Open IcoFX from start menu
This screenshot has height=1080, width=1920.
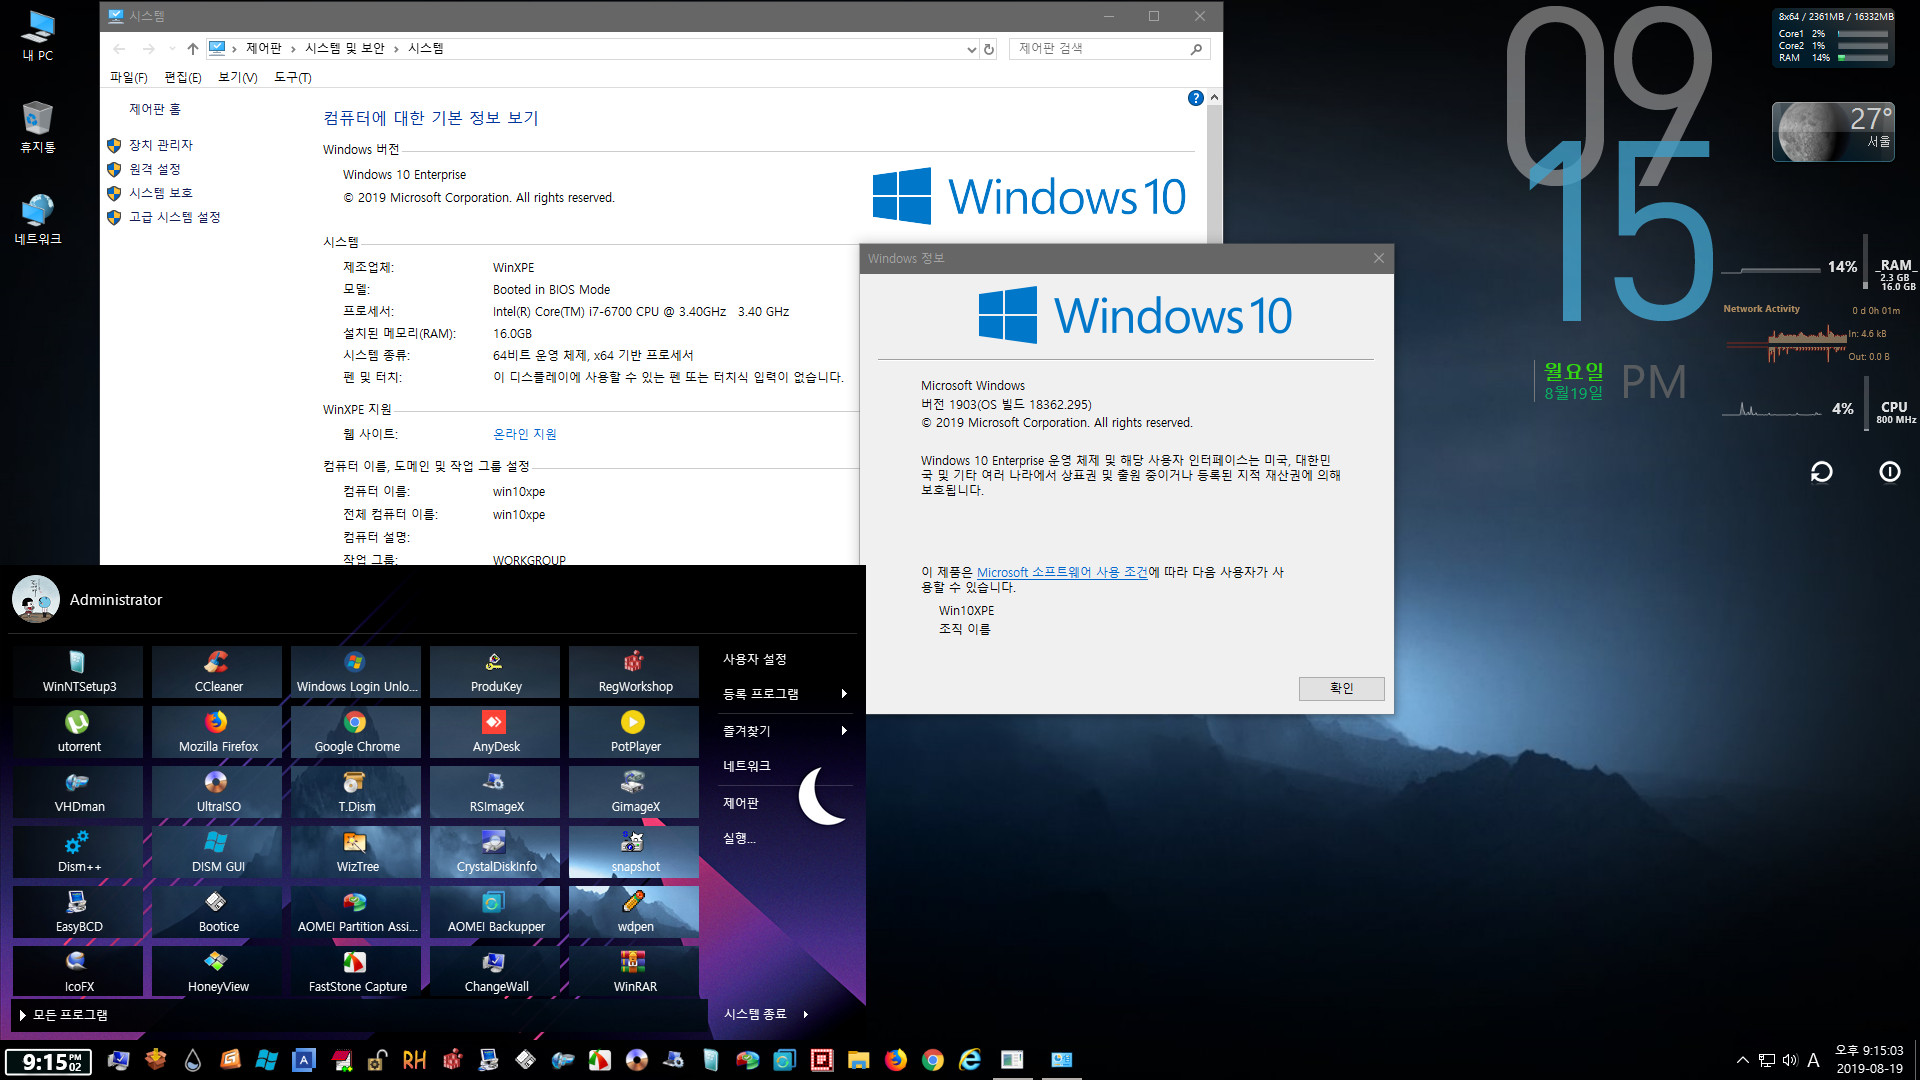79,972
